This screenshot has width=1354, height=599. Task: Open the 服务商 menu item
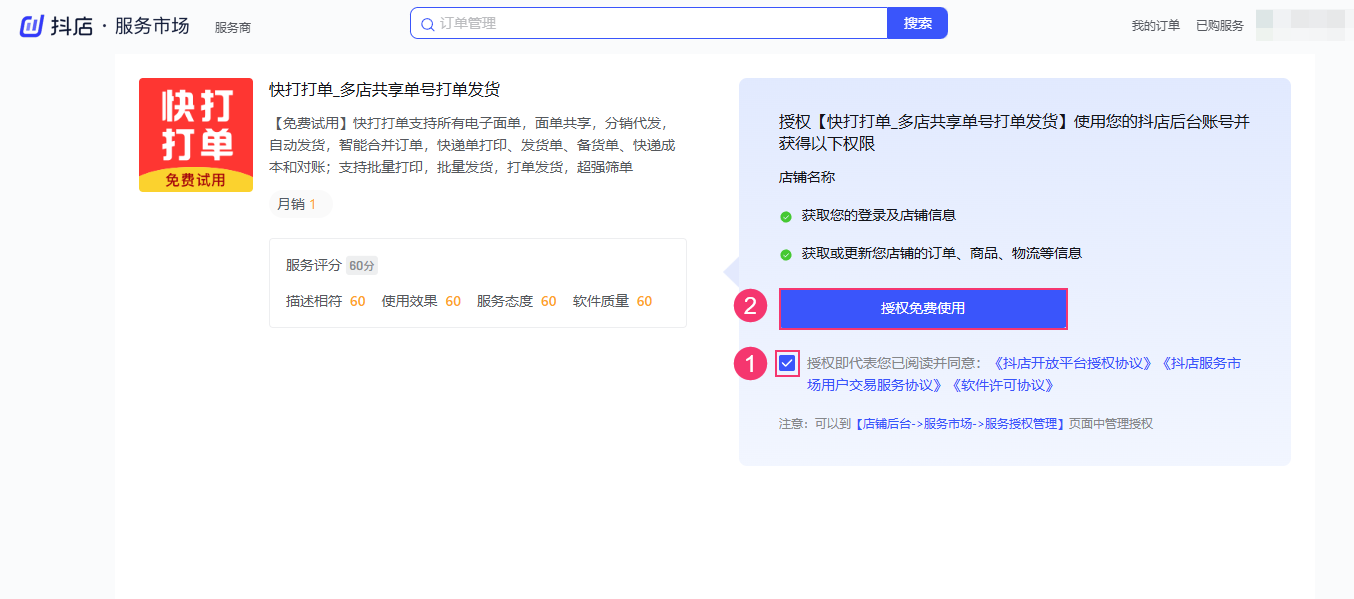(x=233, y=28)
